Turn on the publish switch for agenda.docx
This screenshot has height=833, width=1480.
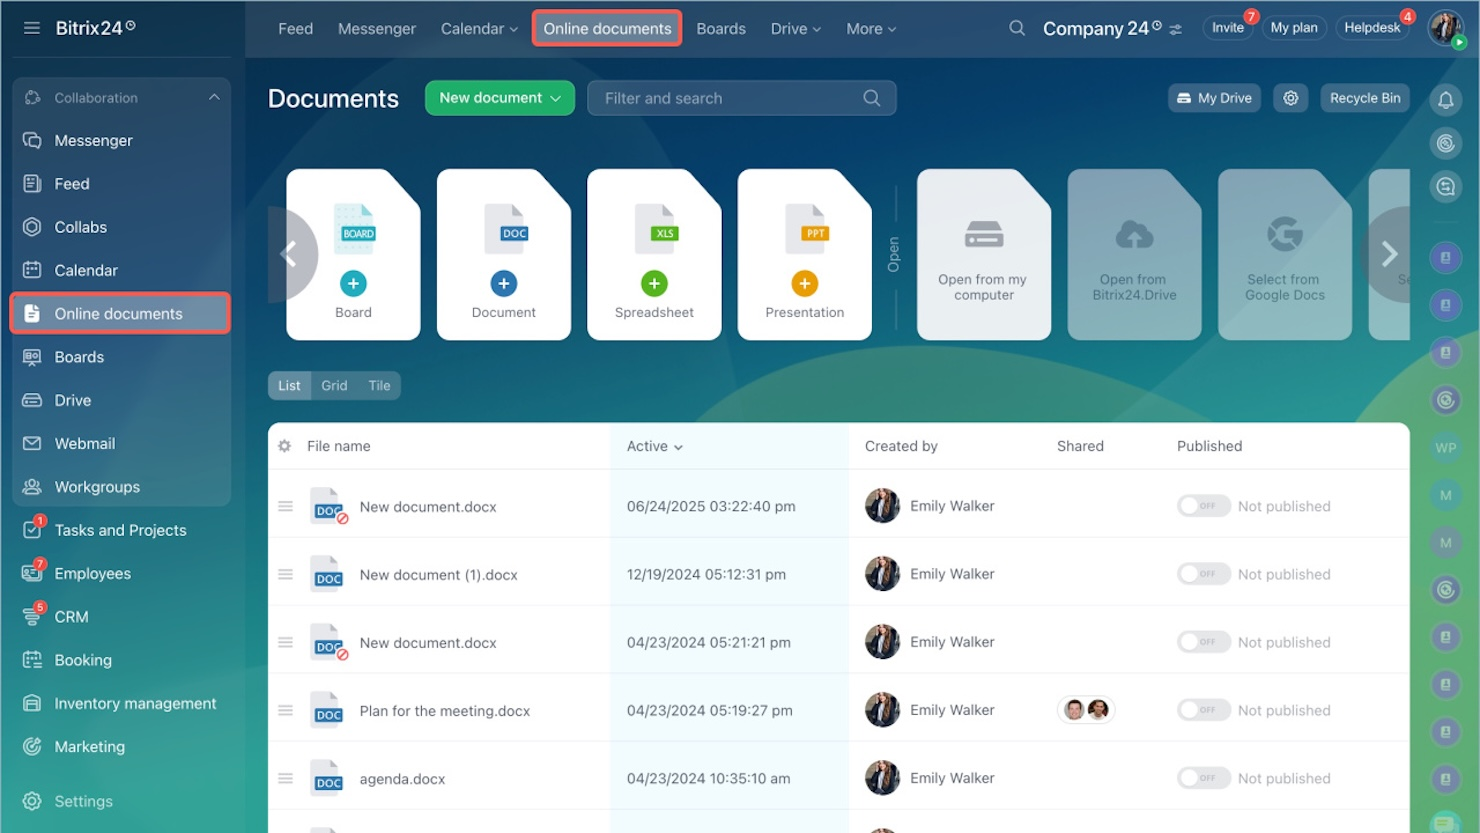point(1203,777)
